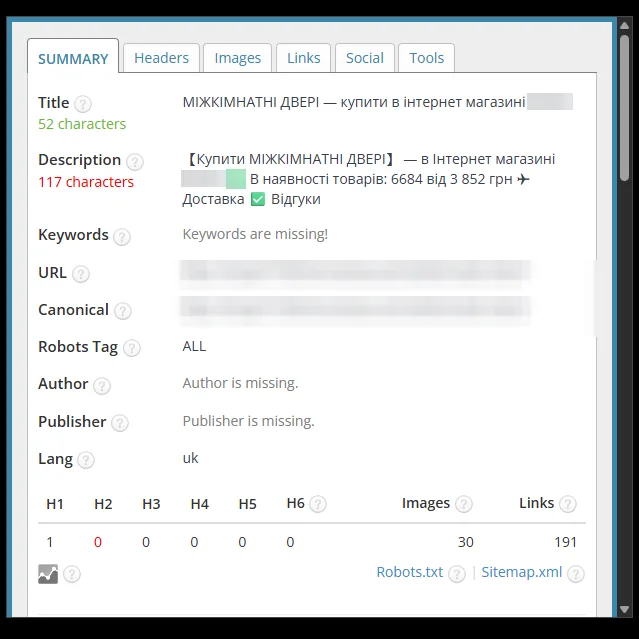Open the Robots.txt link
Viewport: 639px width, 639px height.
[410, 572]
